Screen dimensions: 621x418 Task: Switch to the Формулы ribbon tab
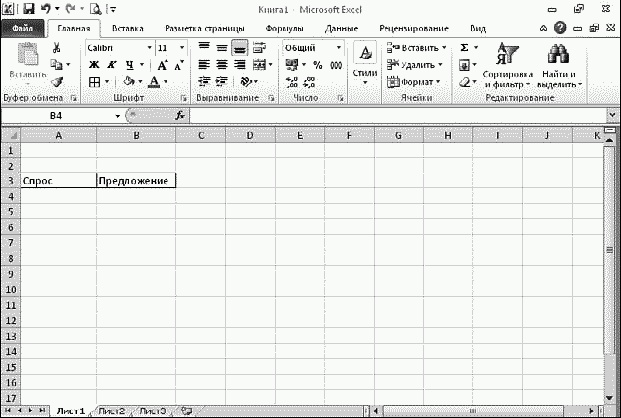click(283, 29)
